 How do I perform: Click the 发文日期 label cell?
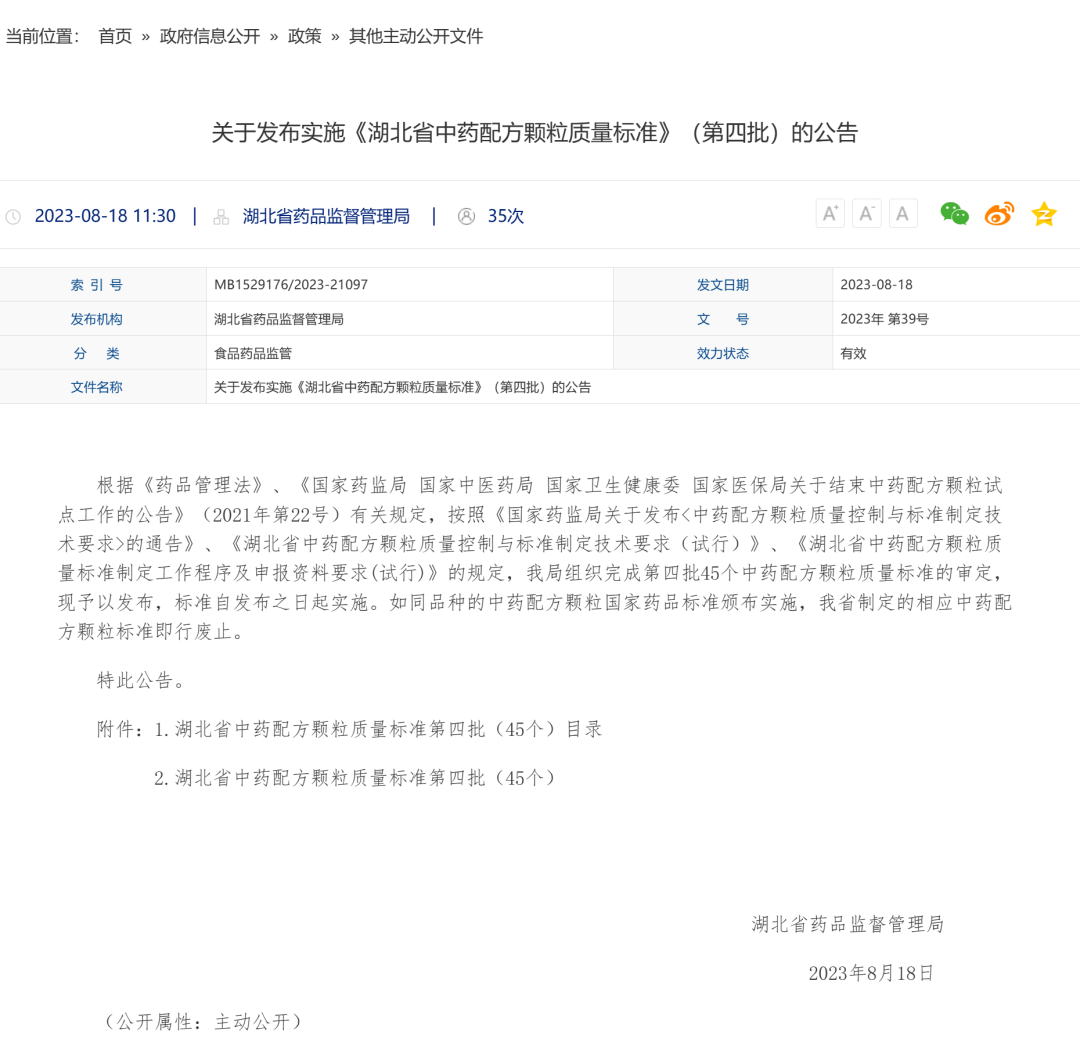coord(723,284)
